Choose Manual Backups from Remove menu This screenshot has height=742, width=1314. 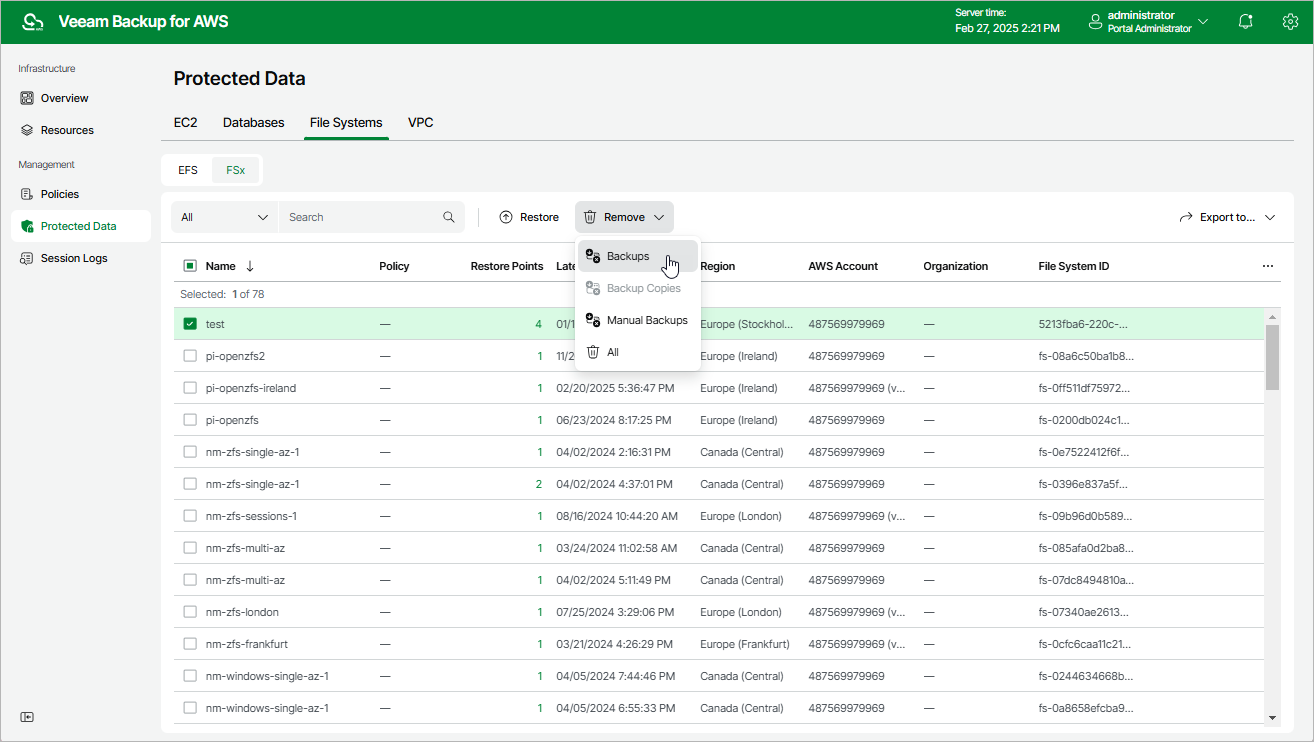pyautogui.click(x=646, y=320)
